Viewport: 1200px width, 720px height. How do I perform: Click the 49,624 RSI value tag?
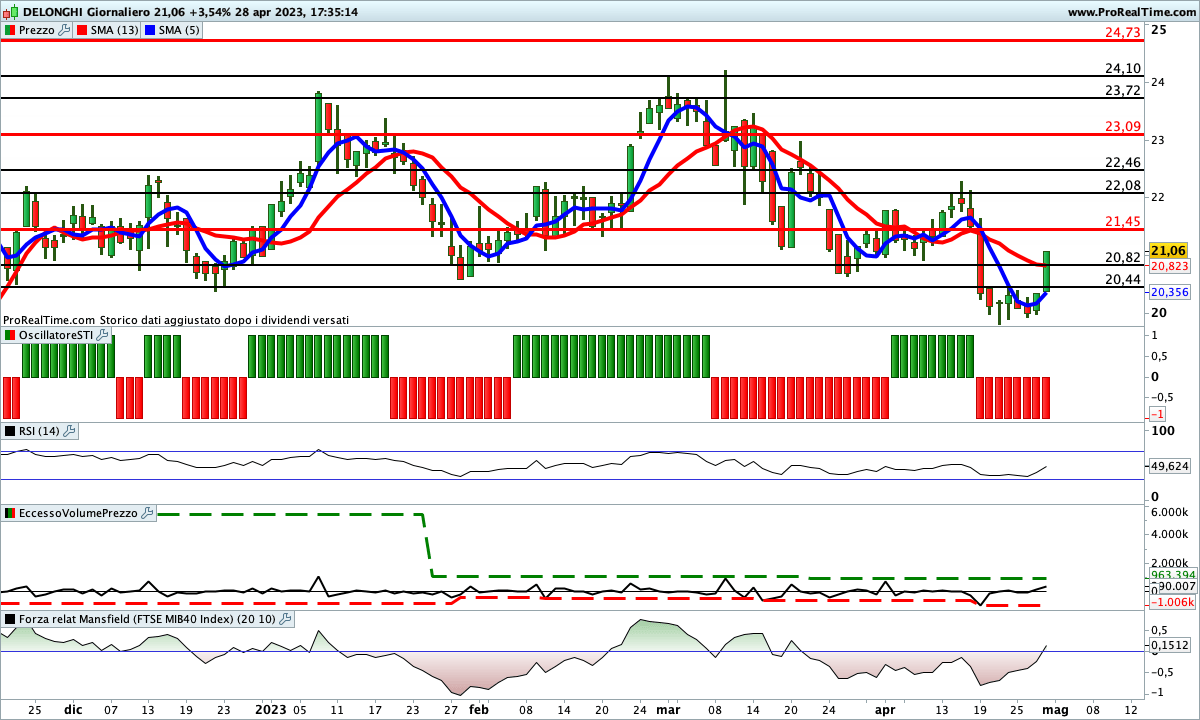(x=1169, y=466)
